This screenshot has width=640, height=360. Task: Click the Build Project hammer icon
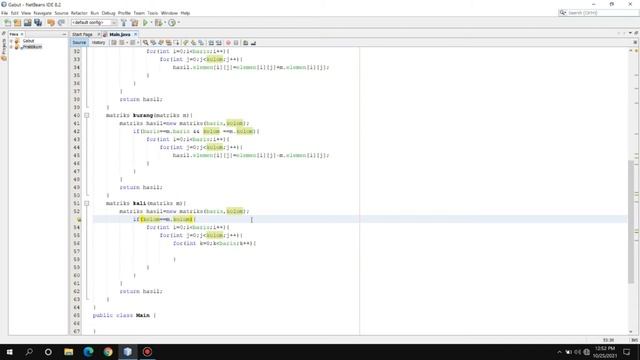click(x=124, y=22)
